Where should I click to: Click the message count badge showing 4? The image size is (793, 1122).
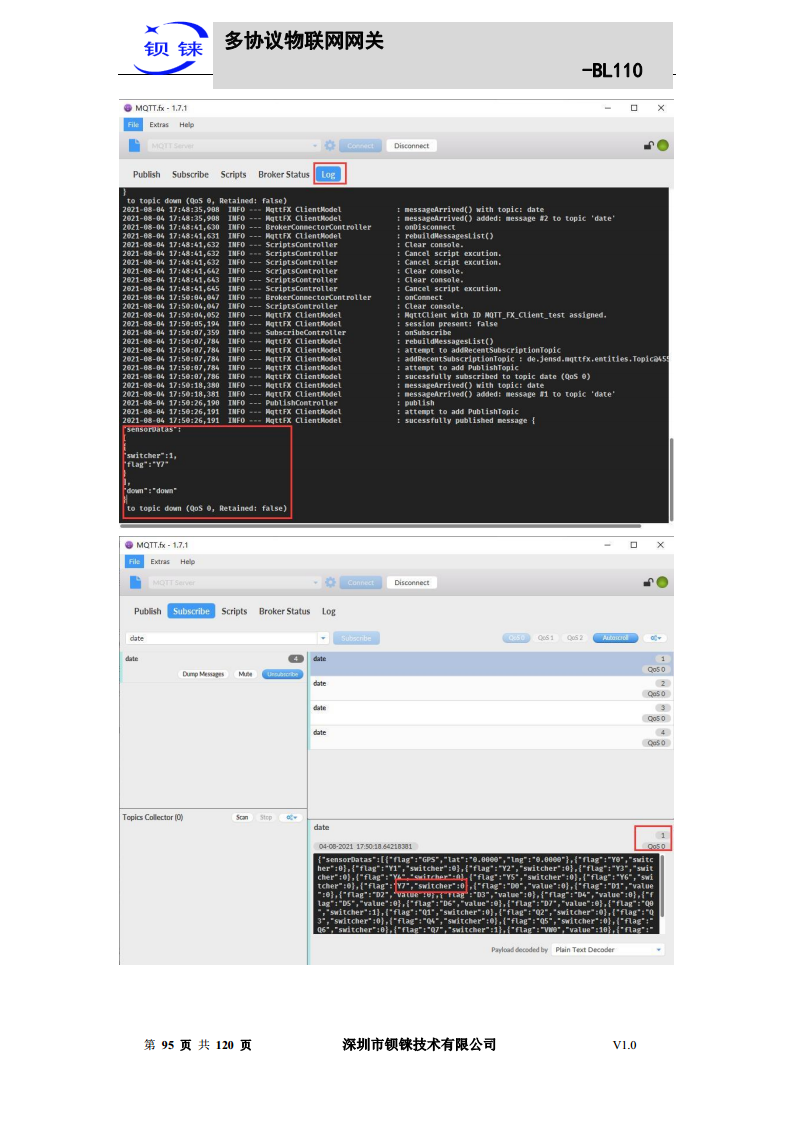[x=296, y=658]
